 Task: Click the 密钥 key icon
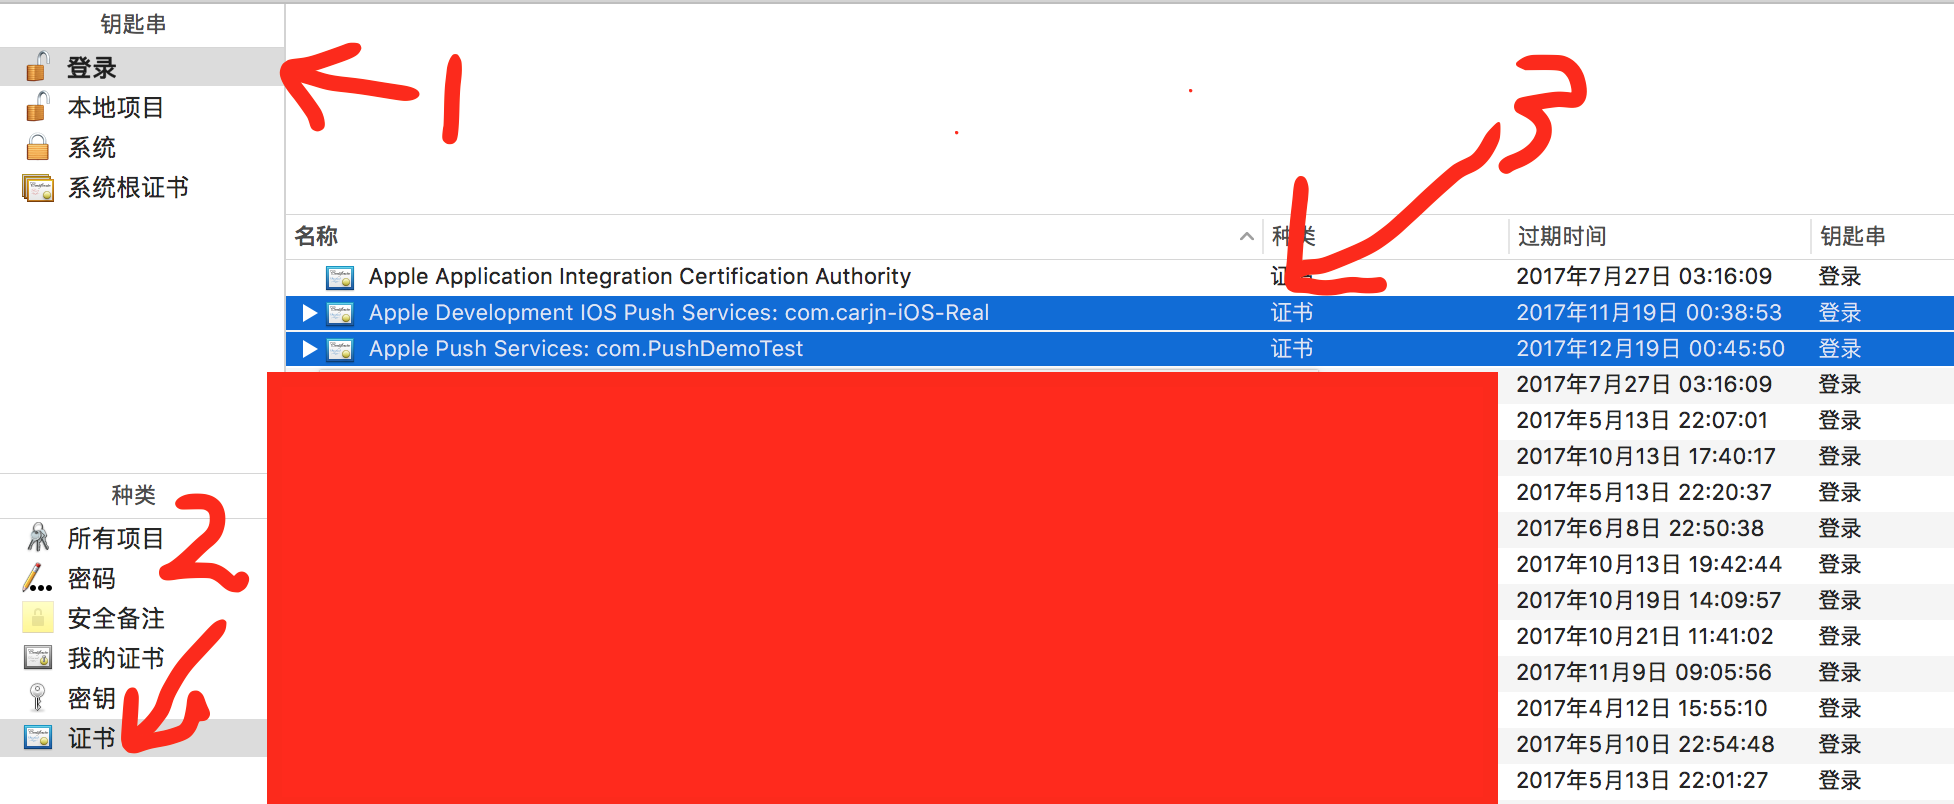(38, 697)
